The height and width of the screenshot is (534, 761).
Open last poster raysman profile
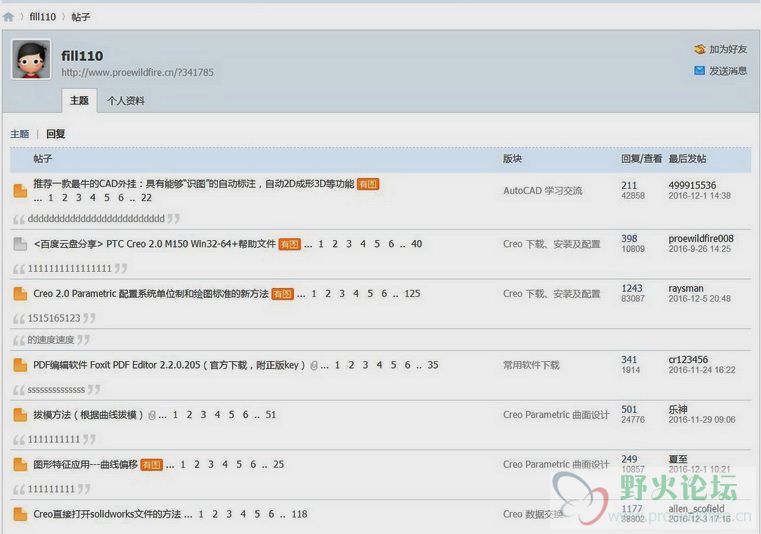pyautogui.click(x=686, y=288)
